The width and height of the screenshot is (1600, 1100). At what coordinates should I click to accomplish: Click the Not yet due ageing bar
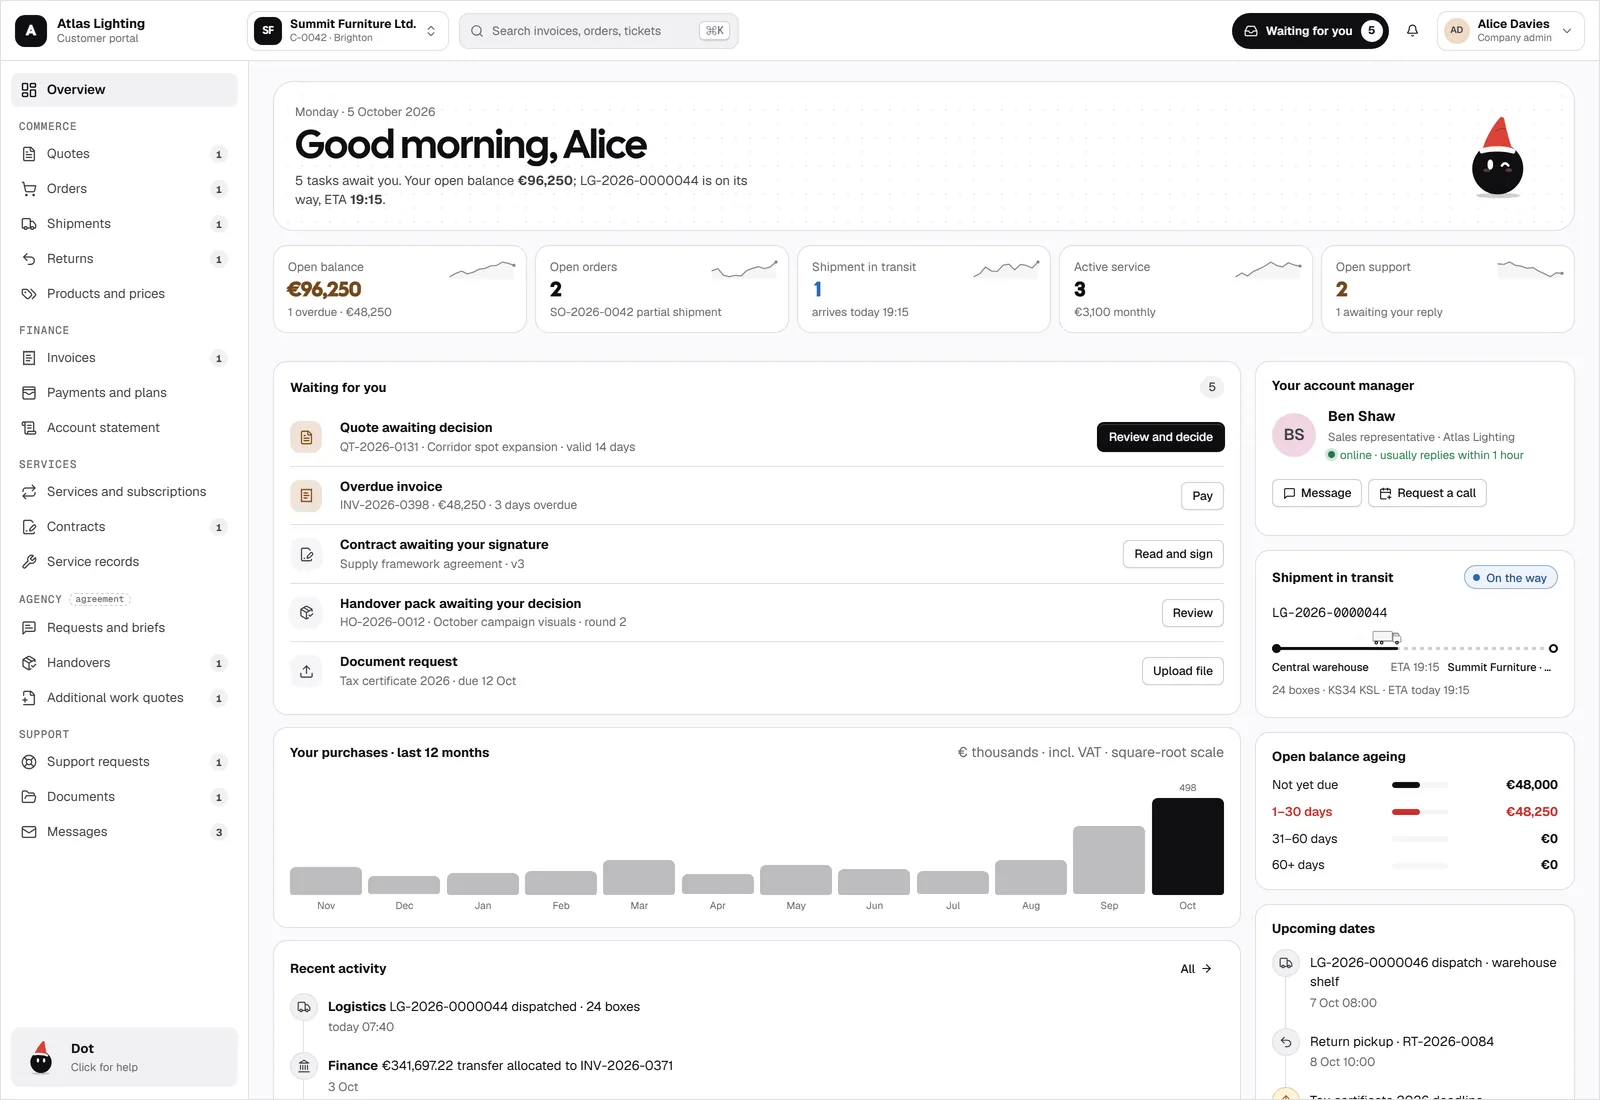[1419, 785]
